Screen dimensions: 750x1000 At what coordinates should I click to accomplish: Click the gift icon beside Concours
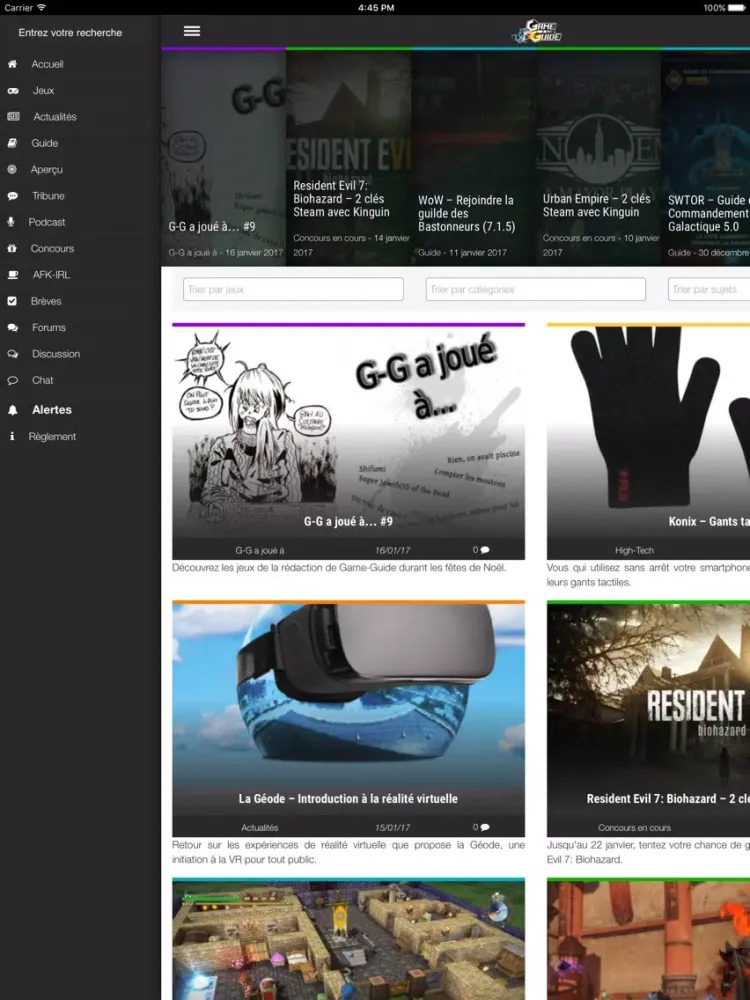click(x=12, y=248)
